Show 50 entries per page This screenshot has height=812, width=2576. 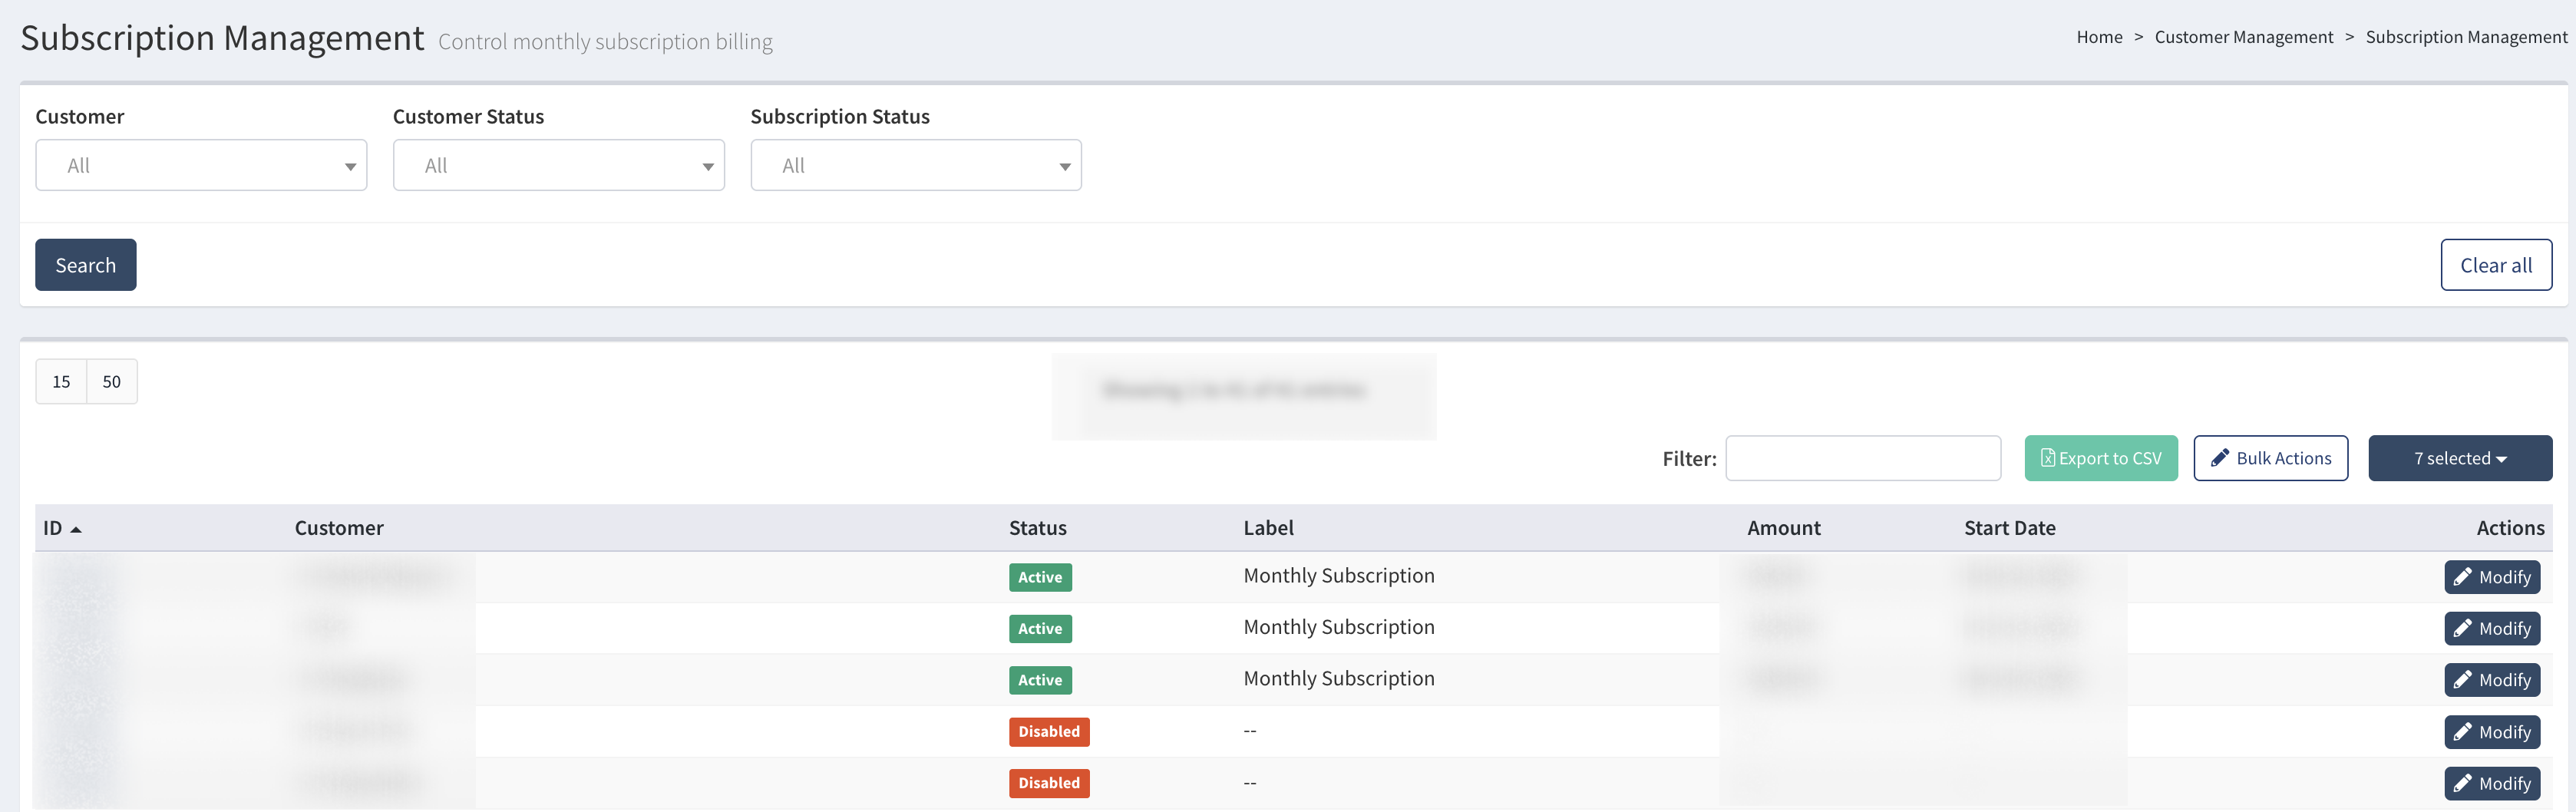tap(111, 382)
